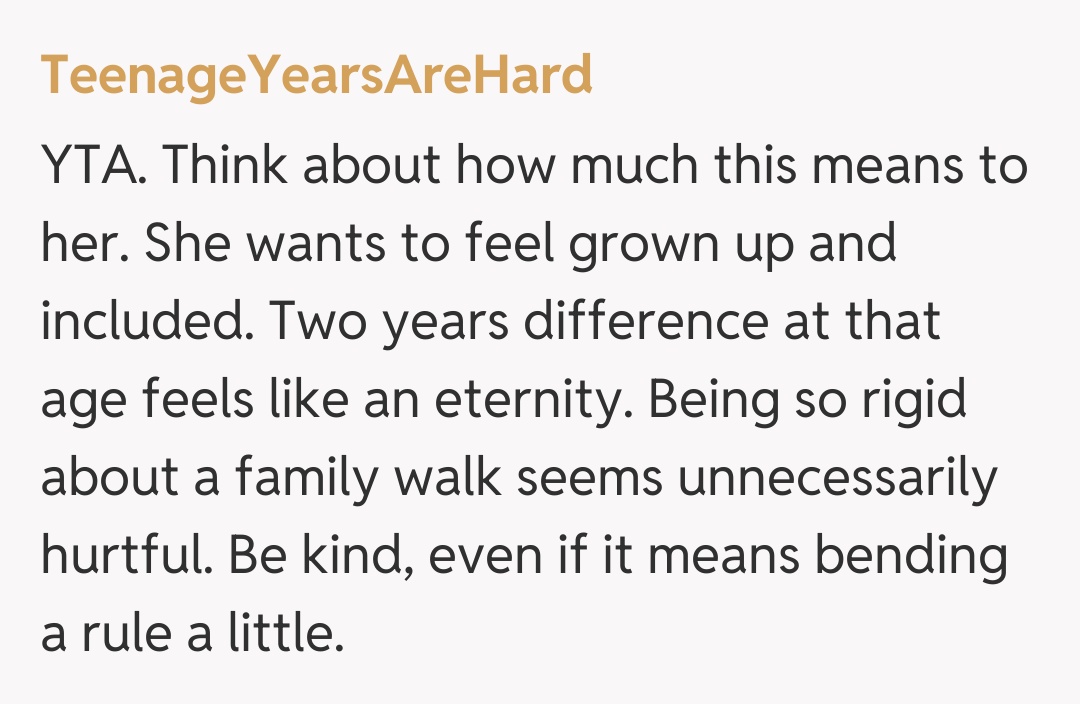Image resolution: width=1080 pixels, height=704 pixels.
Task: Click the word "included" in the comment
Action: pos(147,322)
